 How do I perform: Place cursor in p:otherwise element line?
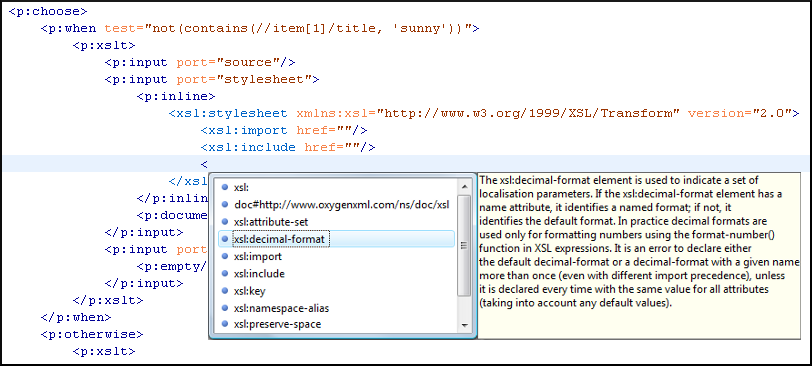[92, 334]
